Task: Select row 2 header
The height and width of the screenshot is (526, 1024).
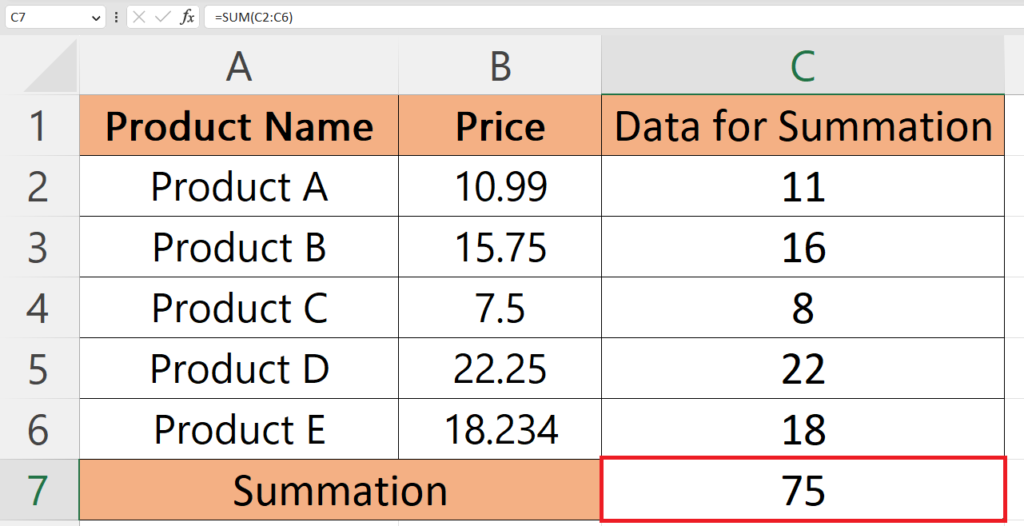Action: pos(39,186)
